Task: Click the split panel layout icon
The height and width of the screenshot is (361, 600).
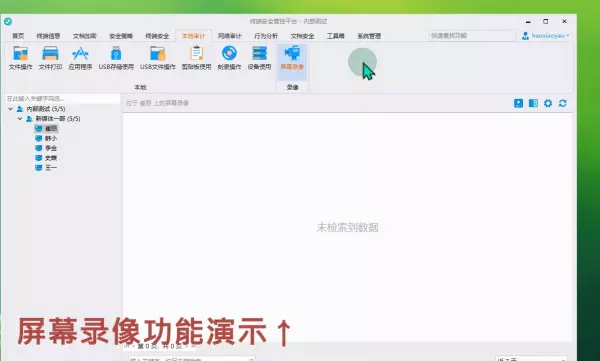Action: (533, 103)
